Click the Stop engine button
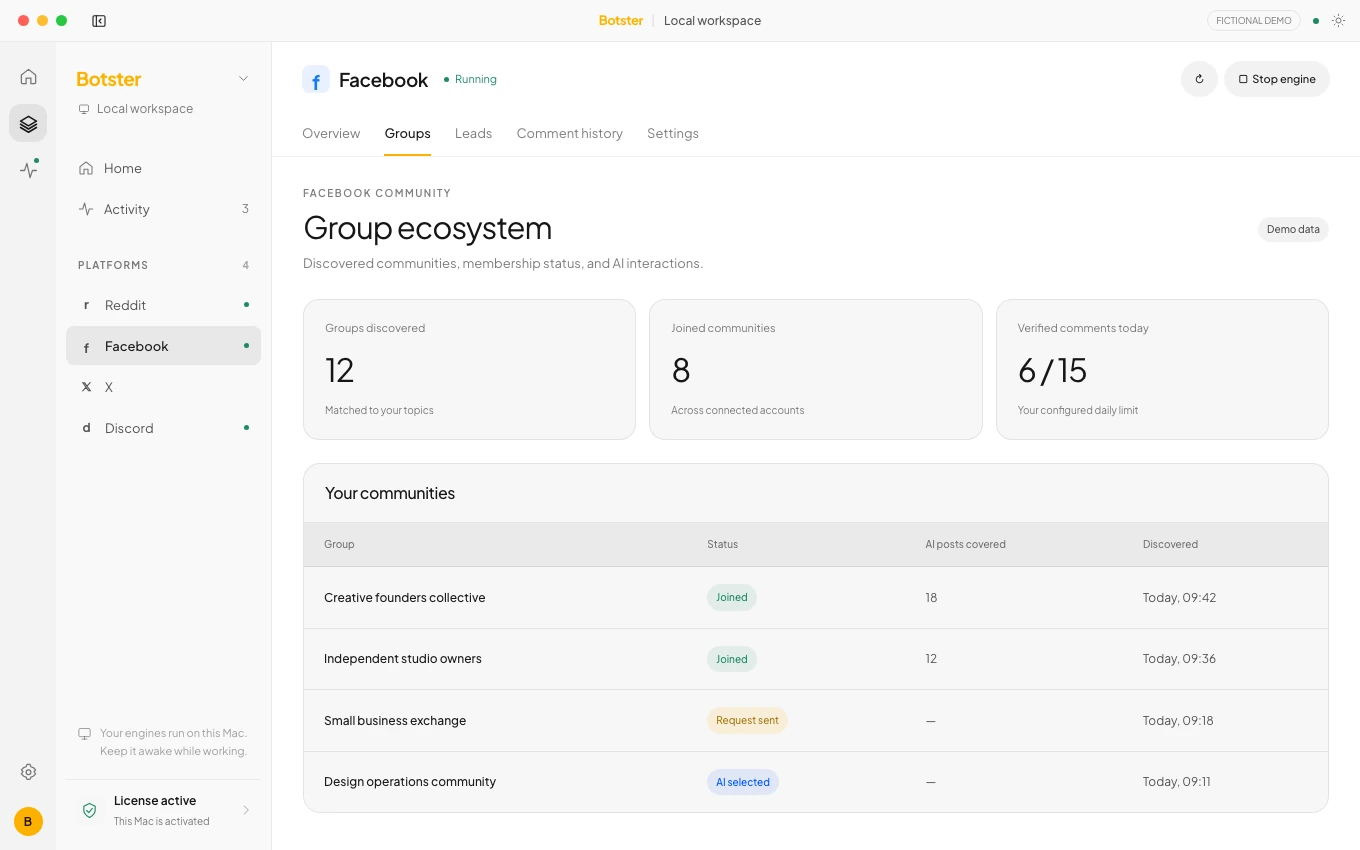The width and height of the screenshot is (1360, 850). click(1277, 79)
